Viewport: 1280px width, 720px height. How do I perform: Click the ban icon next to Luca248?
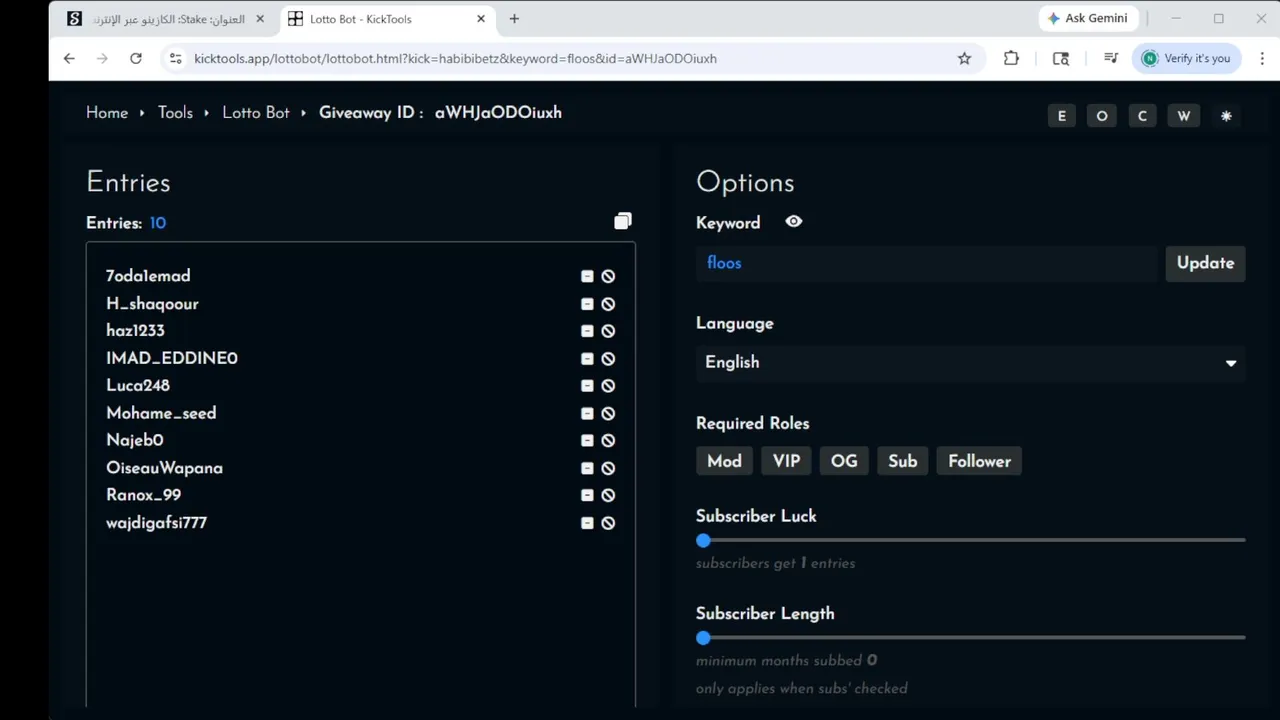click(608, 386)
